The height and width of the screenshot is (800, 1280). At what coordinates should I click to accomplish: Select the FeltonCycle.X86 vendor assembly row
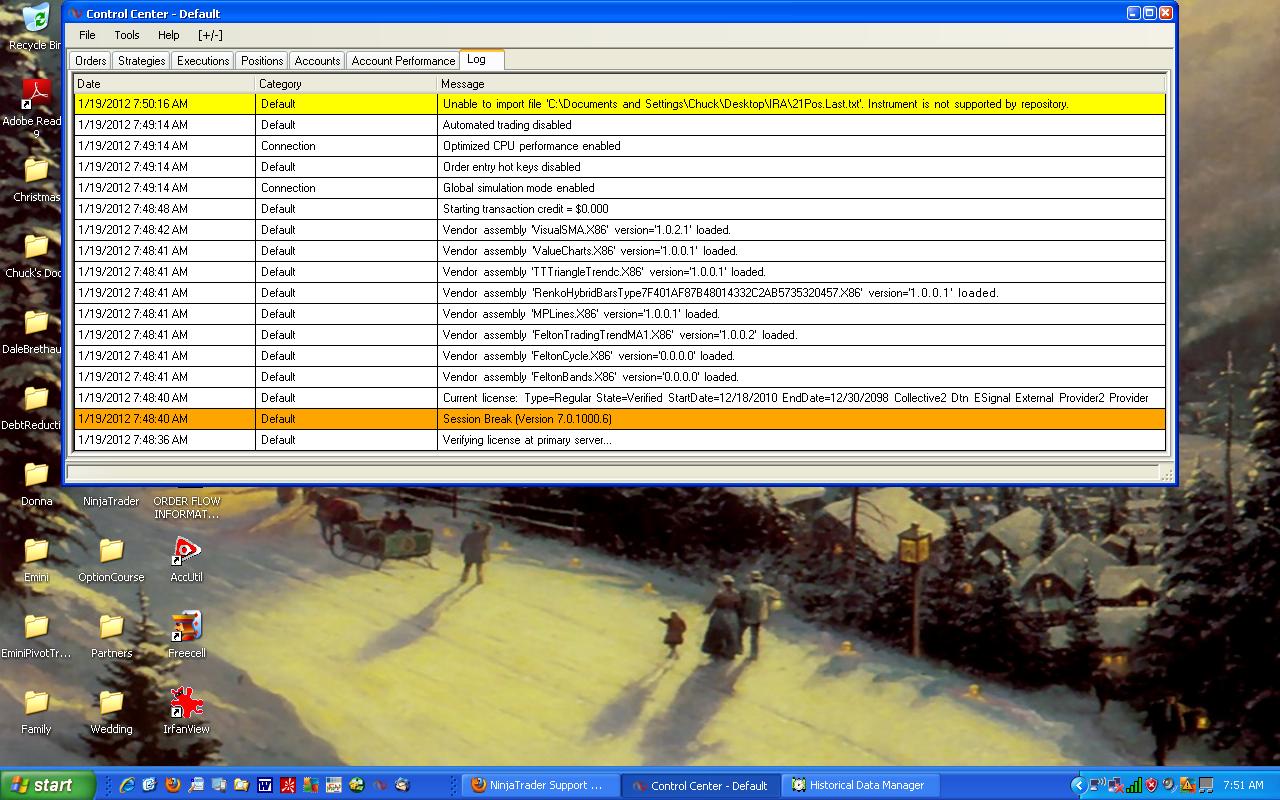pos(620,356)
